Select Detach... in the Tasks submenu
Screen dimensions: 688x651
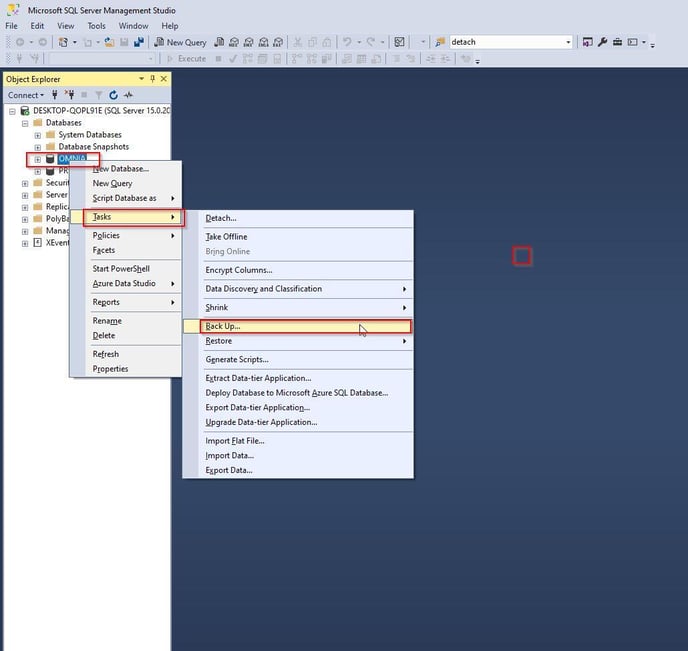(298, 218)
